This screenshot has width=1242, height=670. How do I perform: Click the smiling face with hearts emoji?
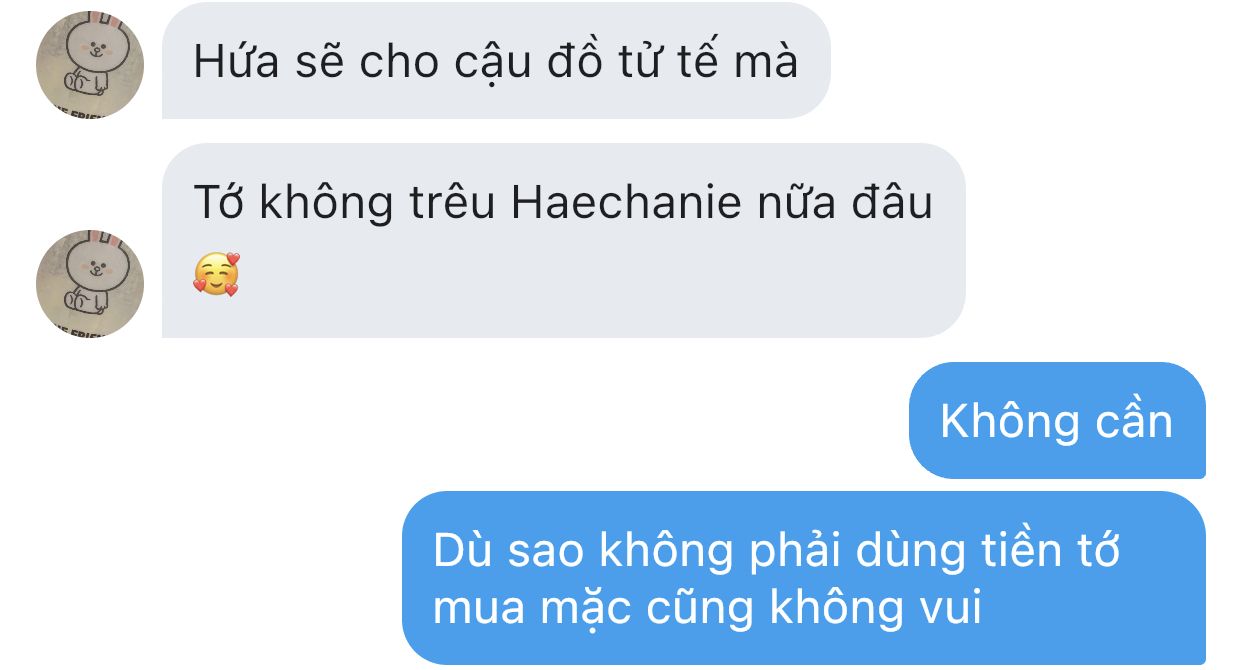pyautogui.click(x=217, y=275)
